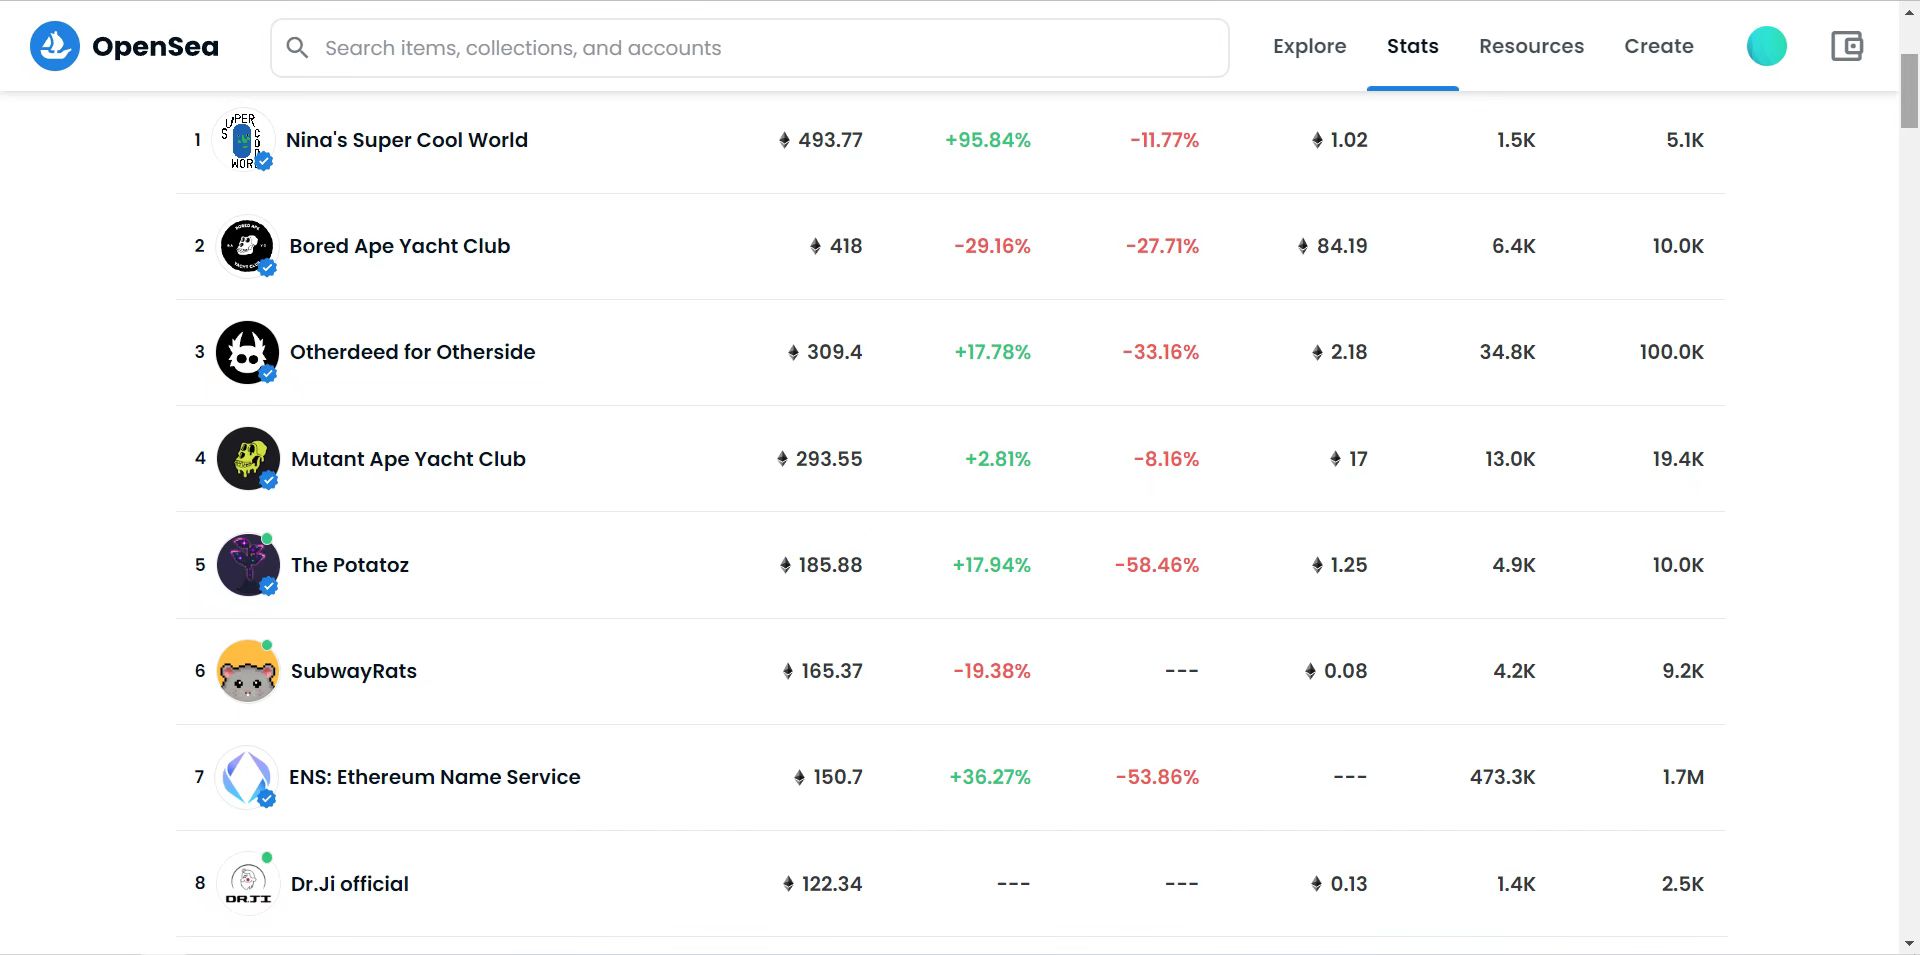Click the -29.16% change value
The image size is (1920, 955).
pyautogui.click(x=992, y=246)
